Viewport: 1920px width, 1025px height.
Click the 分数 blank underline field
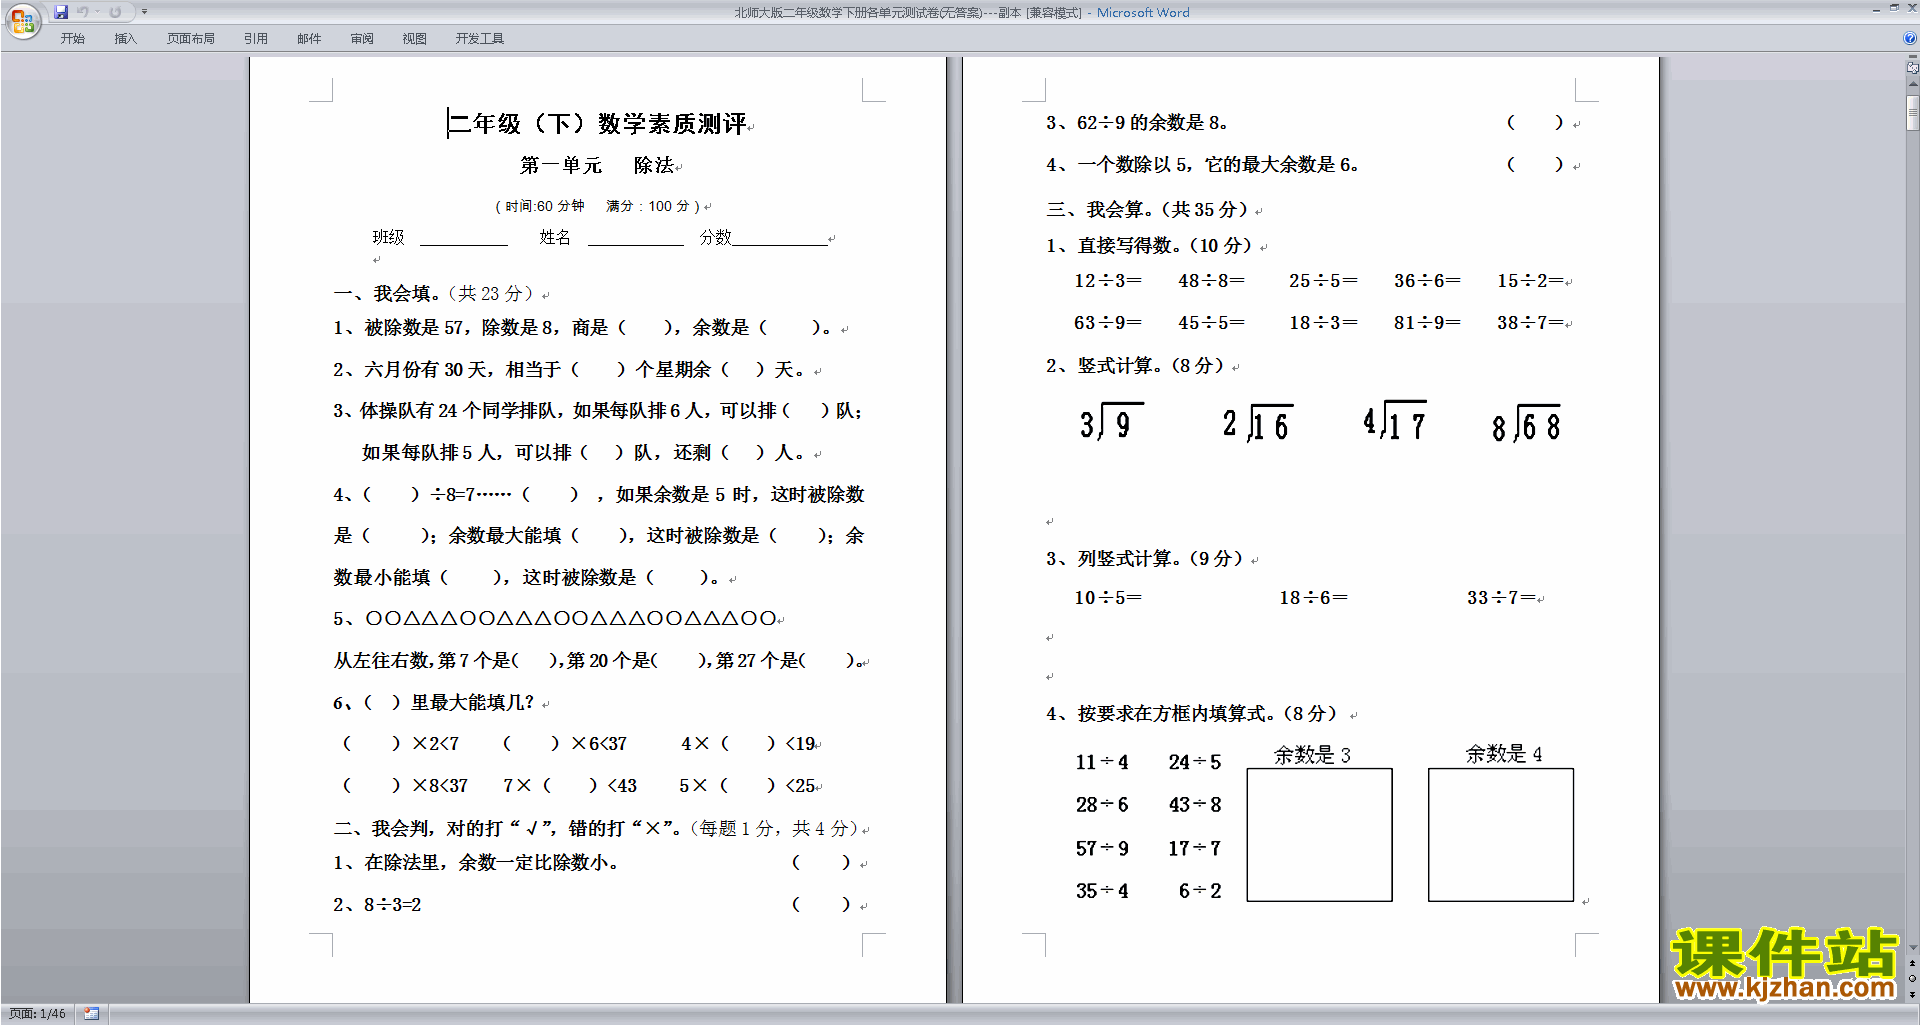[x=780, y=238]
